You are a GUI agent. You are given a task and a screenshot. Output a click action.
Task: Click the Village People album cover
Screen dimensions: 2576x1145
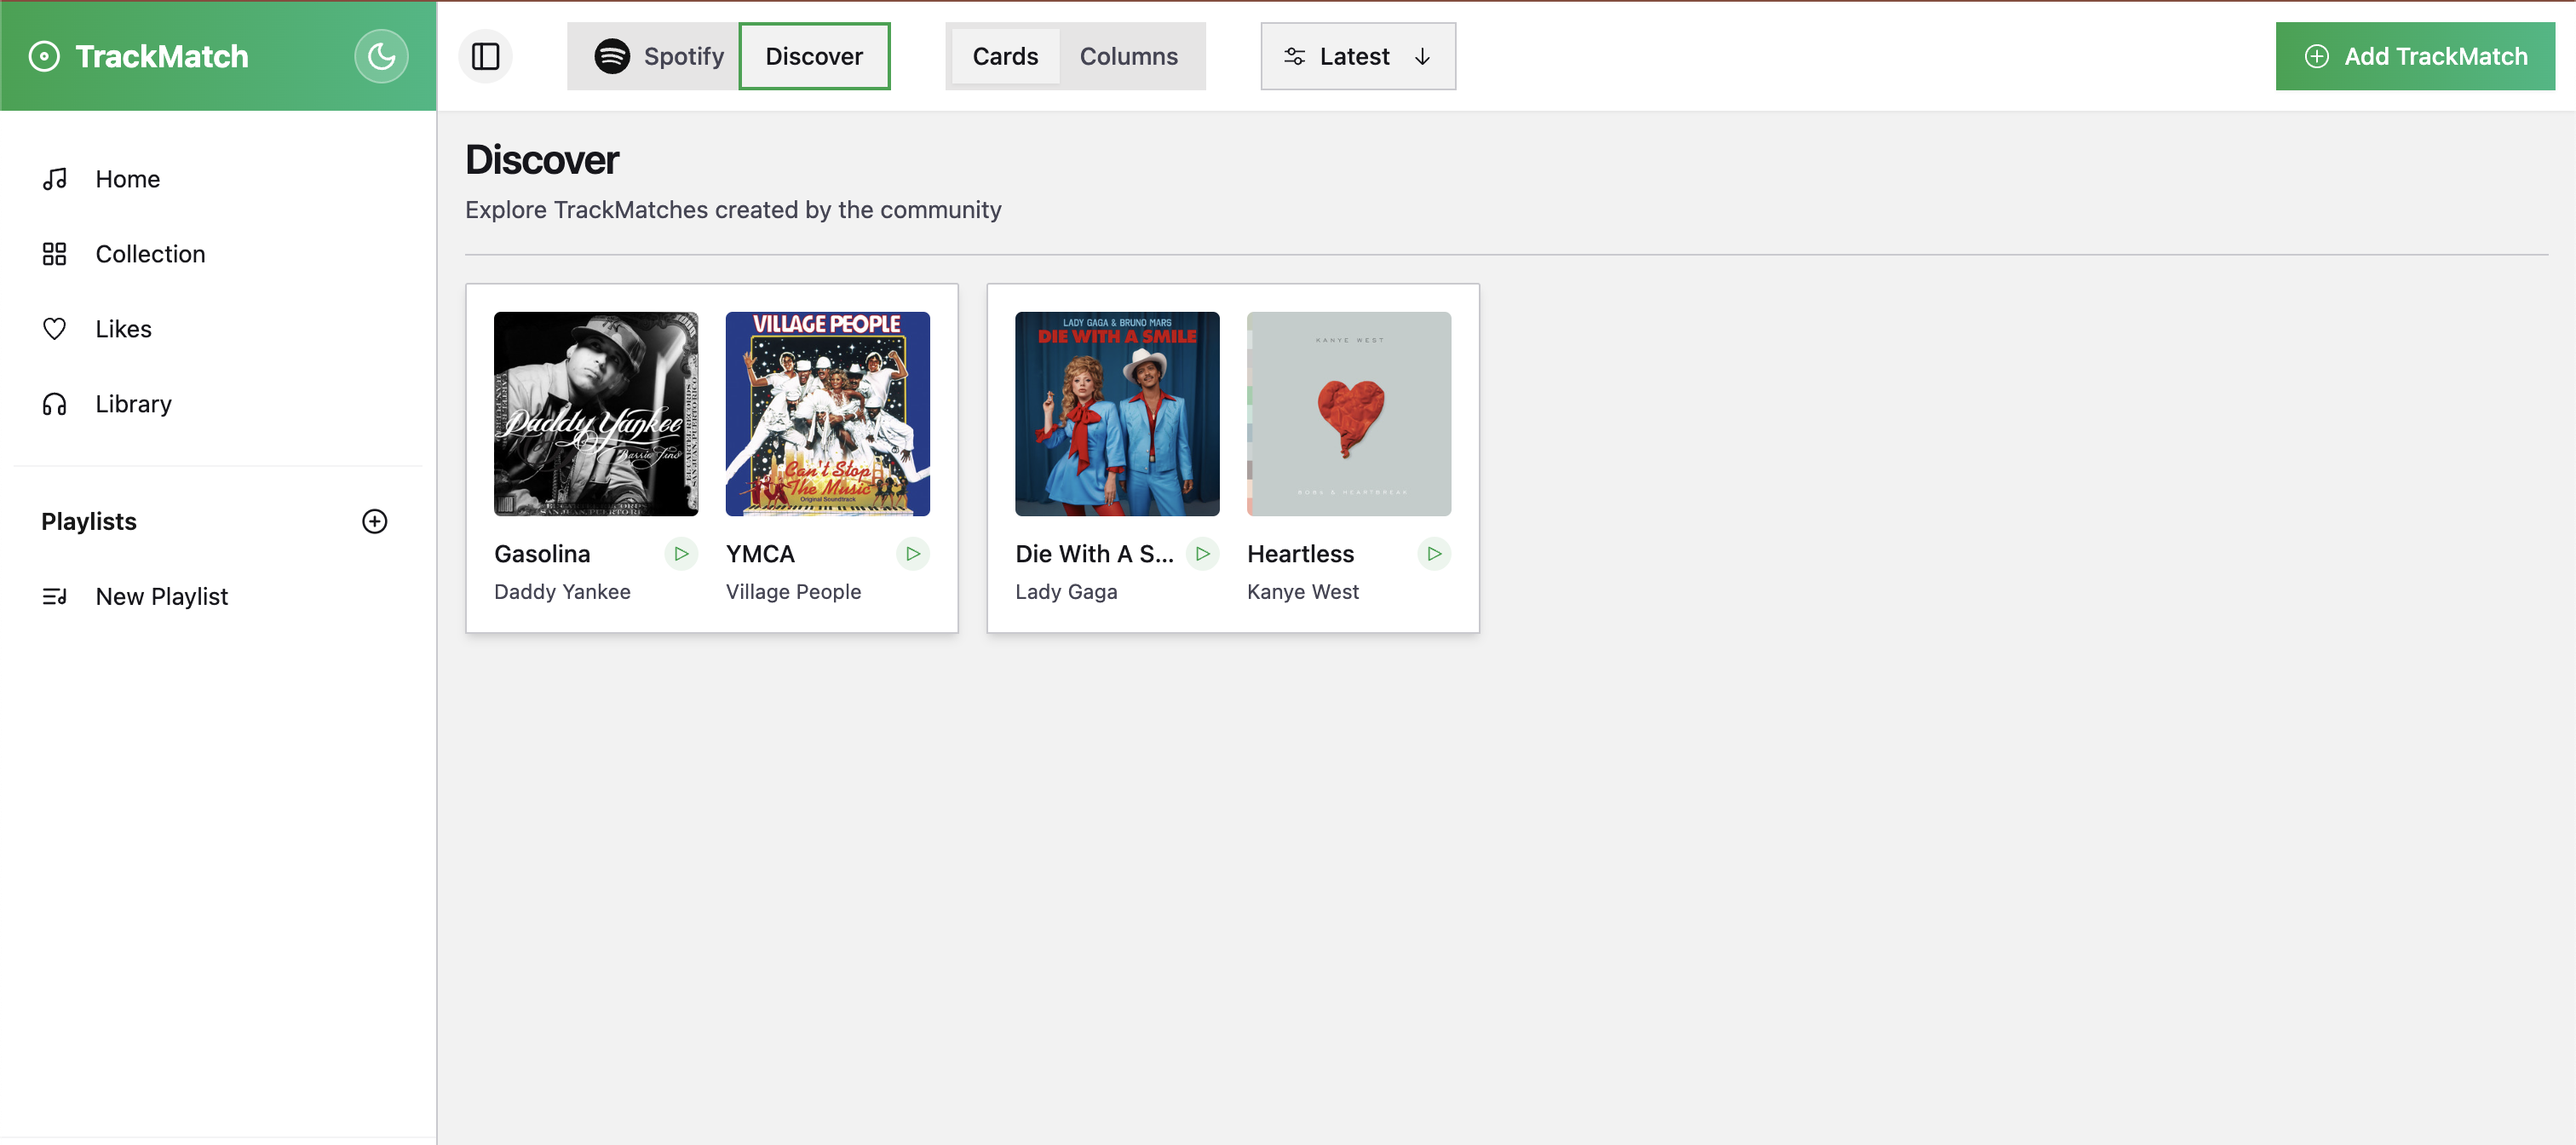point(828,414)
